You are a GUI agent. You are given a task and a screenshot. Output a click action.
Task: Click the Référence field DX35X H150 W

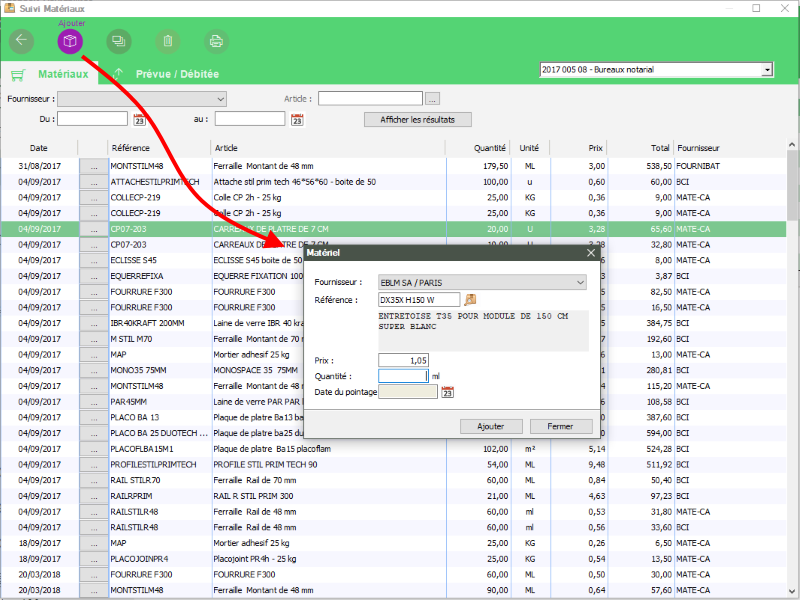pyautogui.click(x=419, y=299)
